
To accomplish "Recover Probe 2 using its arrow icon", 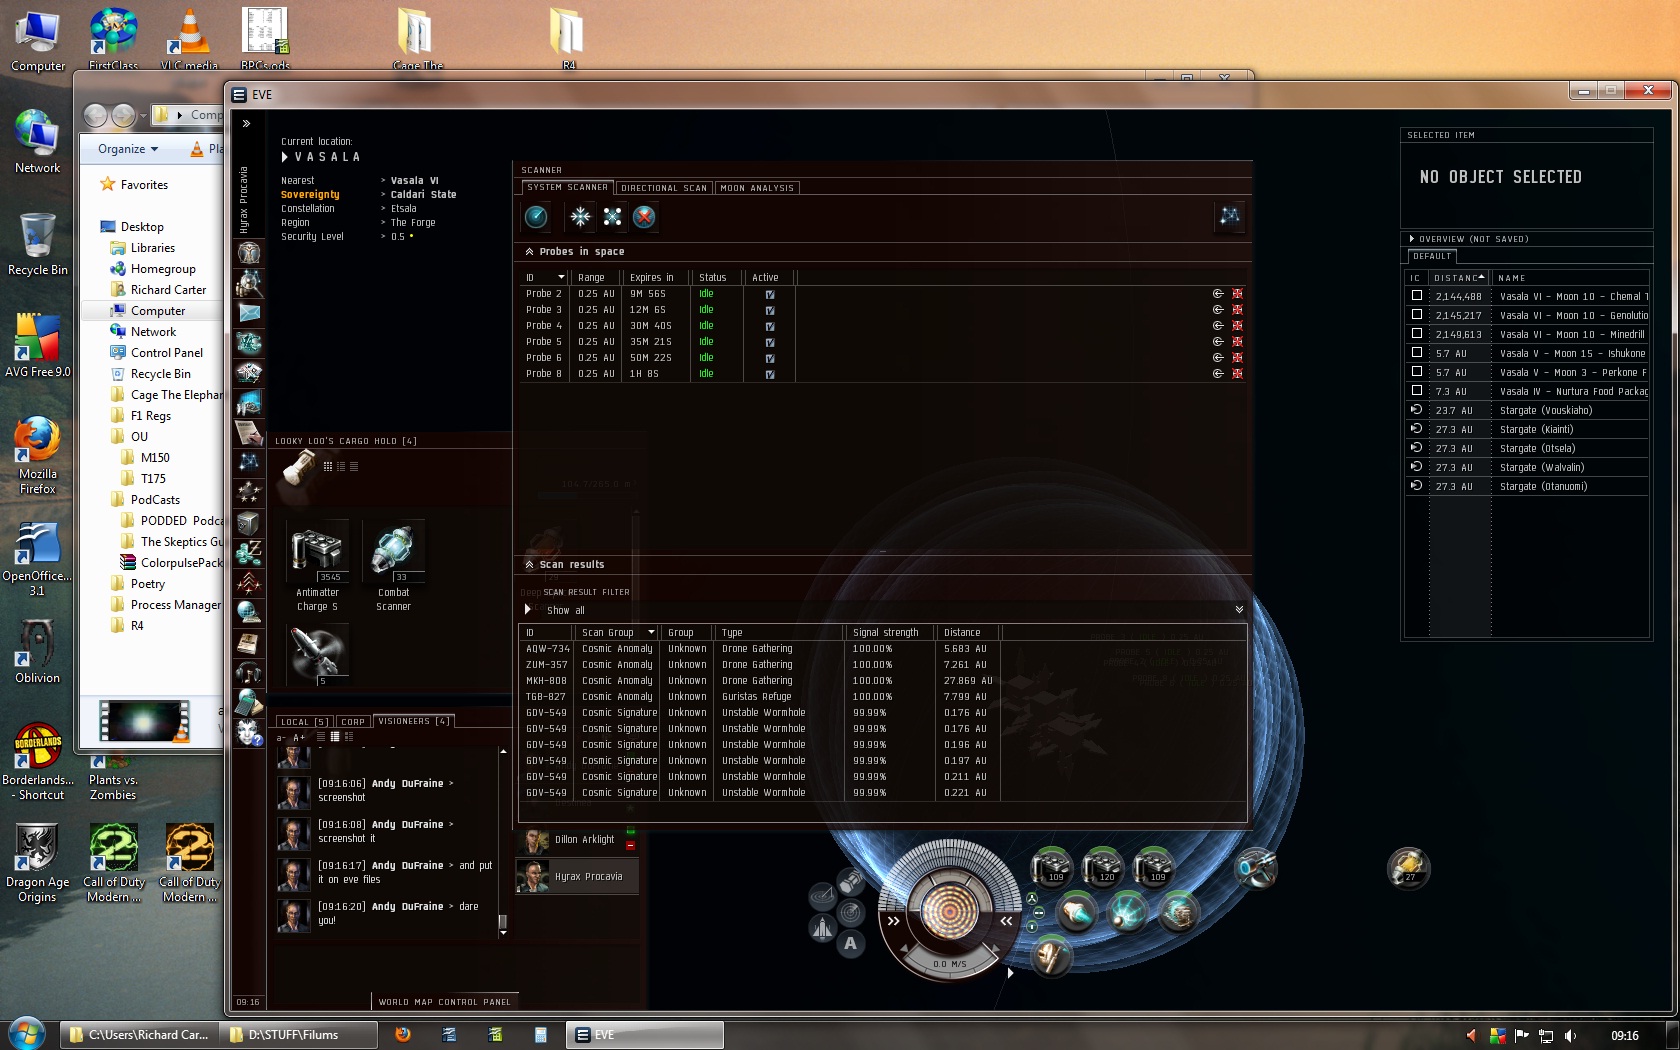I will tap(1218, 294).
